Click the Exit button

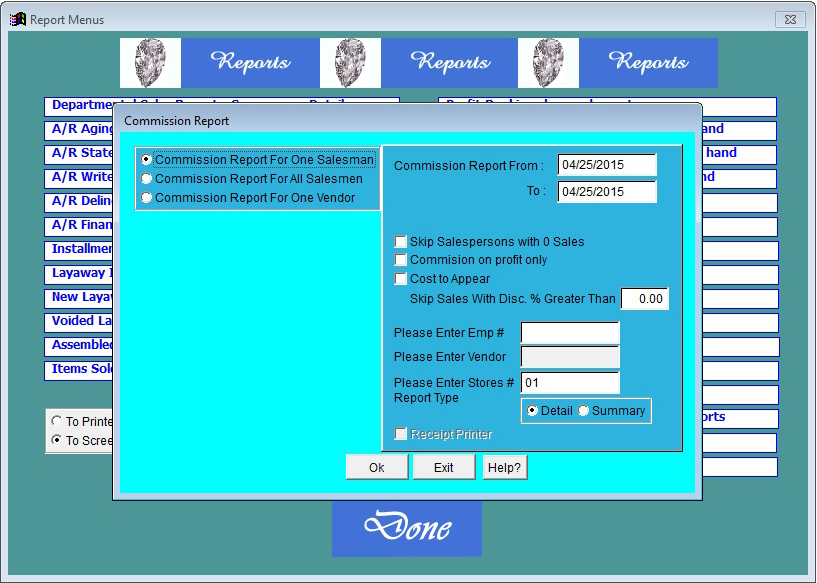click(444, 468)
